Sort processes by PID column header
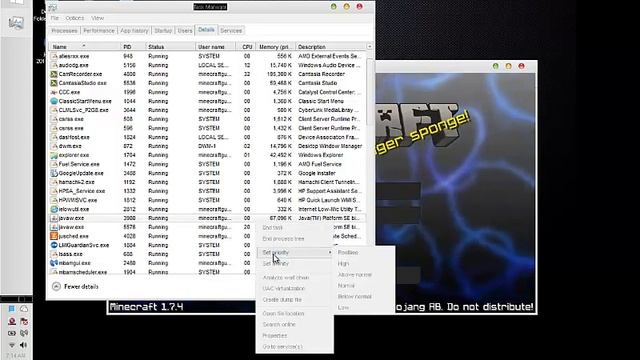640x360 pixels. coord(133,47)
